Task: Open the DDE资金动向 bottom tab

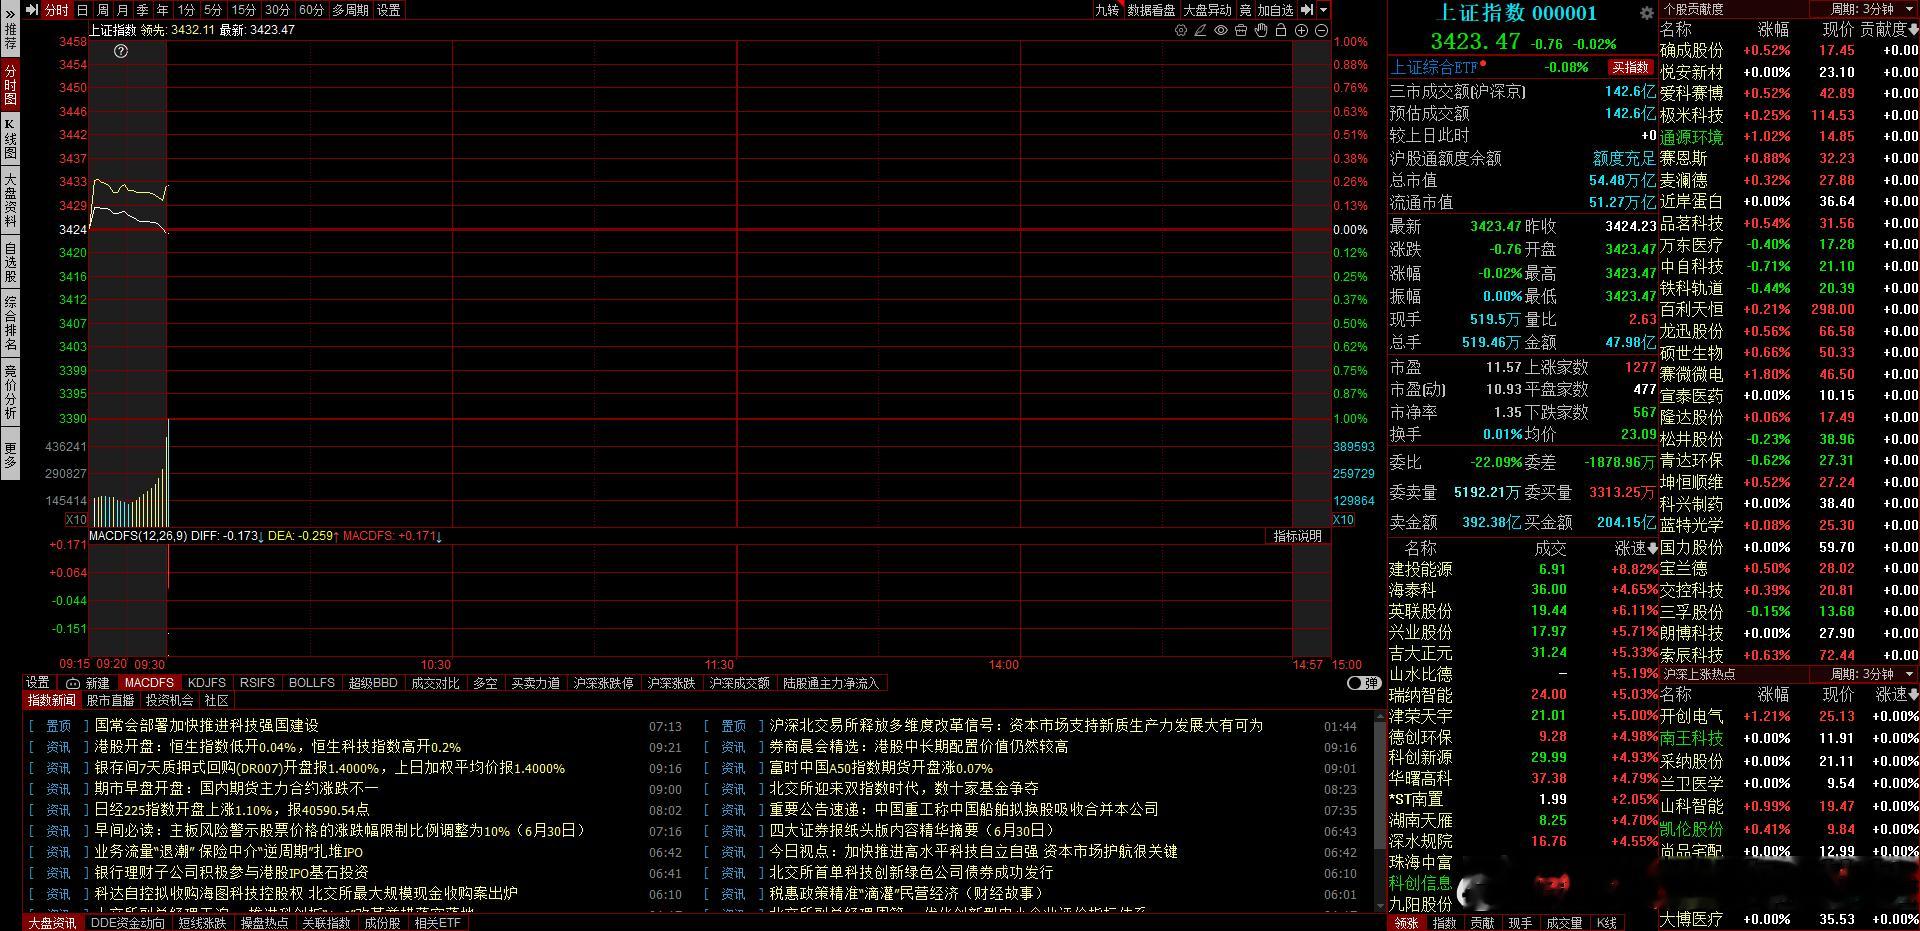Action: 127,923
